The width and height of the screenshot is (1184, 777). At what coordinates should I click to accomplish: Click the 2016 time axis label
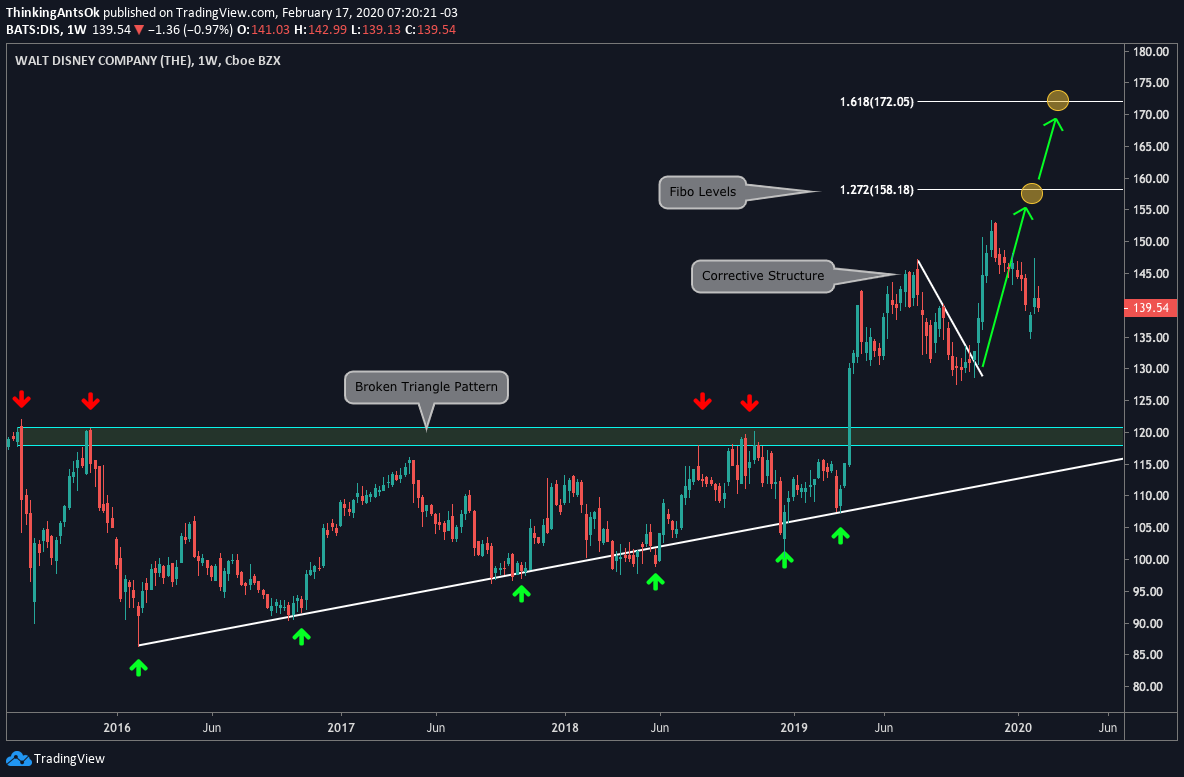tap(116, 728)
